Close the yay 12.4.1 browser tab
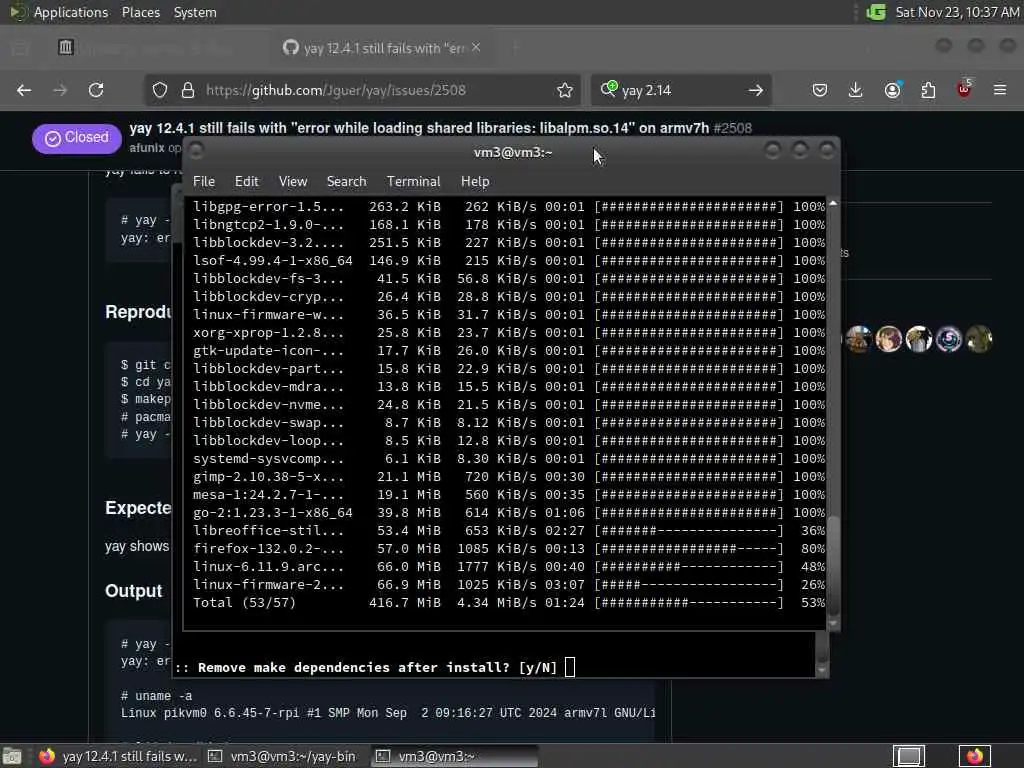Viewport: 1024px width, 768px height. click(476, 47)
